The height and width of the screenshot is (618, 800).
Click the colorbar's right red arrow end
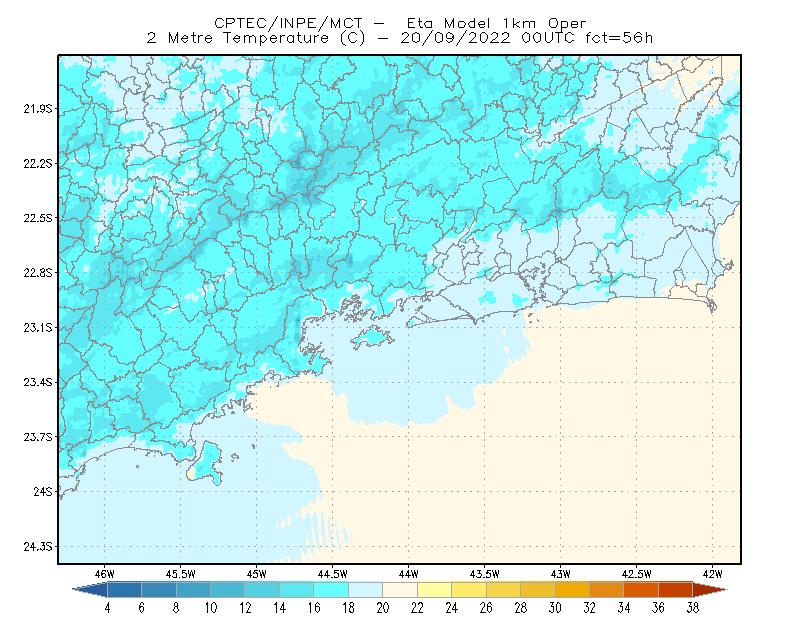(x=710, y=589)
